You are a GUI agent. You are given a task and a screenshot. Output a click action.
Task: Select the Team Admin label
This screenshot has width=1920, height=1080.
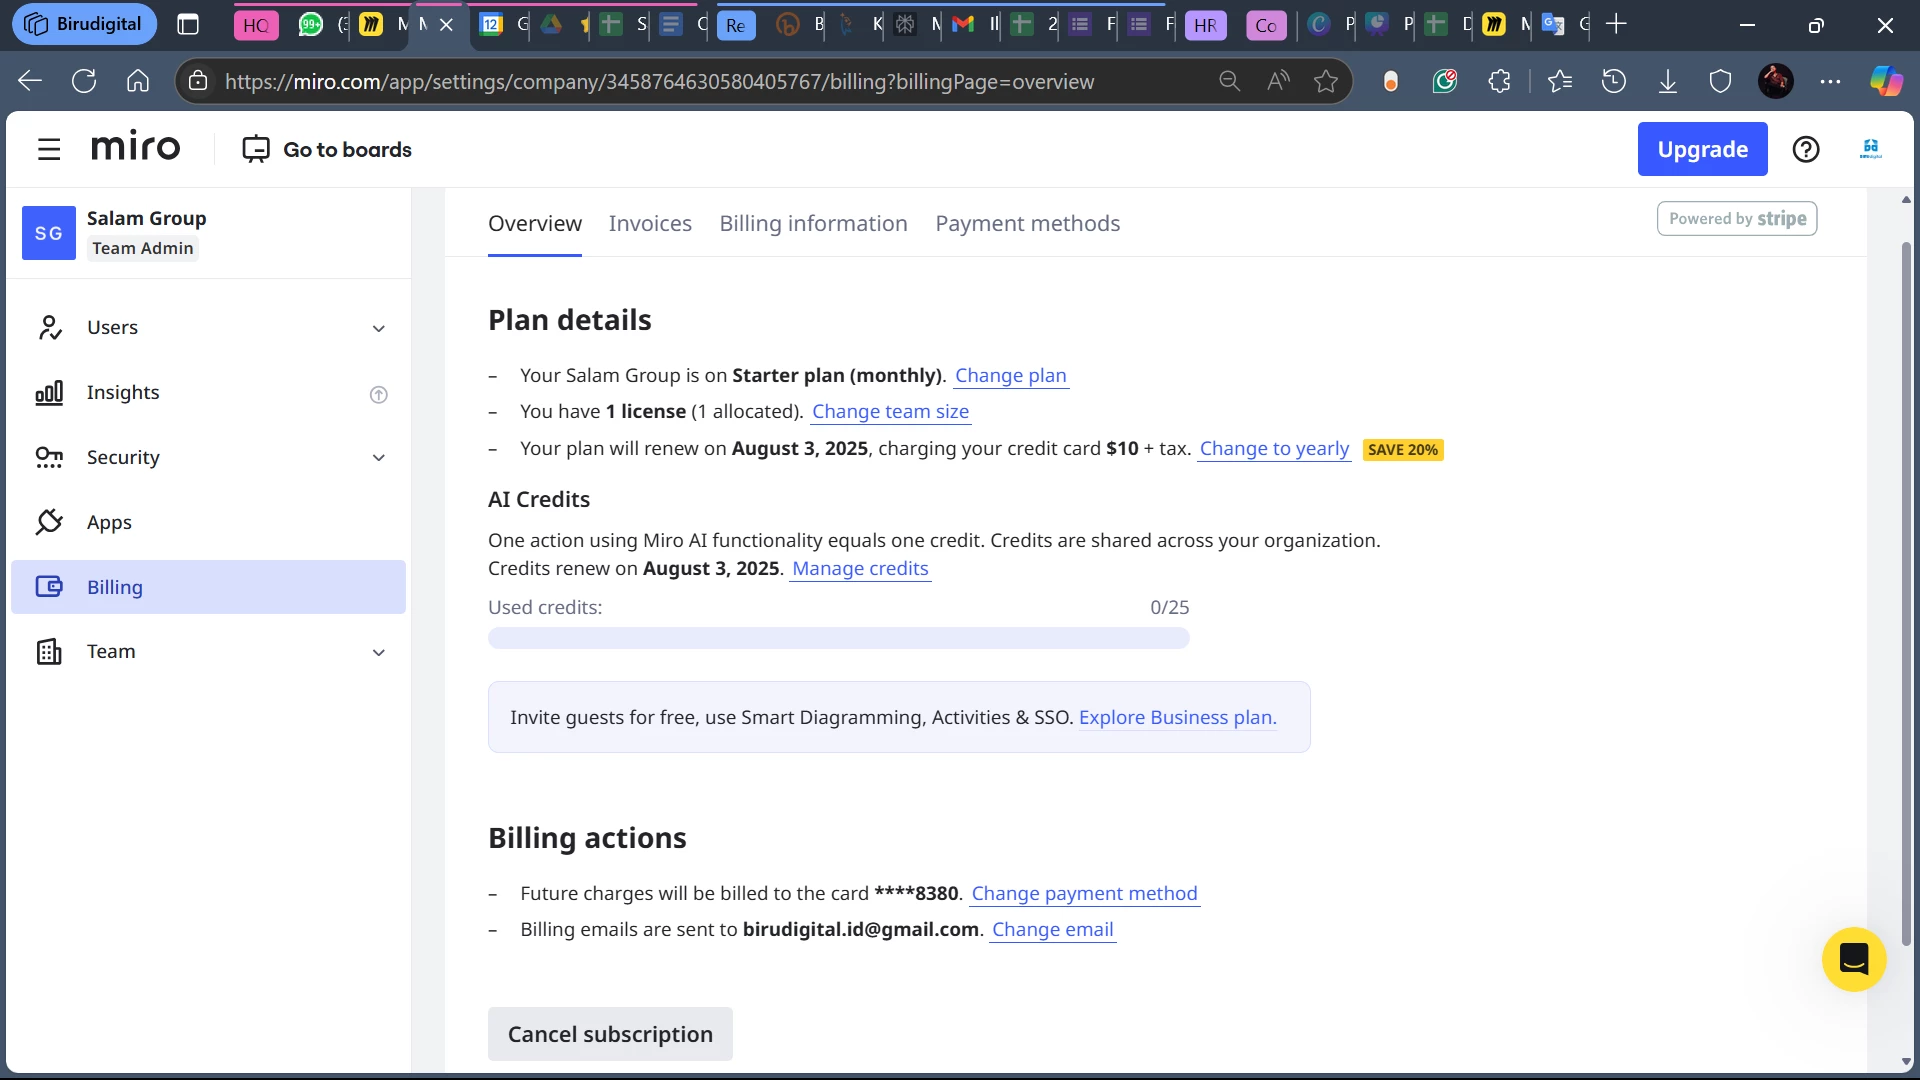[x=143, y=248]
